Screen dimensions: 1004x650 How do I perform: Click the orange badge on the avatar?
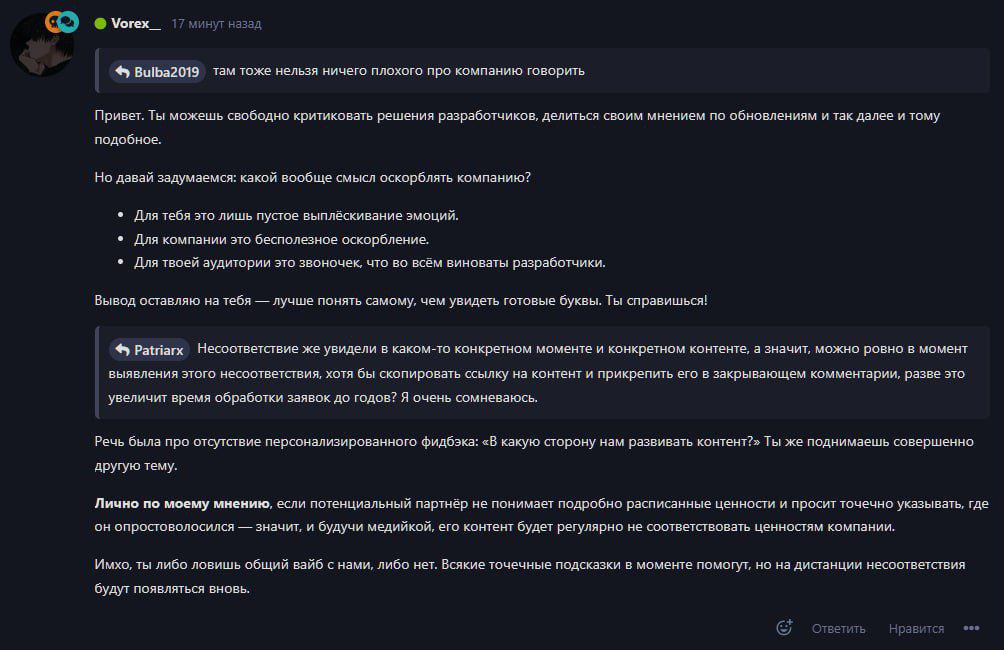(53, 20)
